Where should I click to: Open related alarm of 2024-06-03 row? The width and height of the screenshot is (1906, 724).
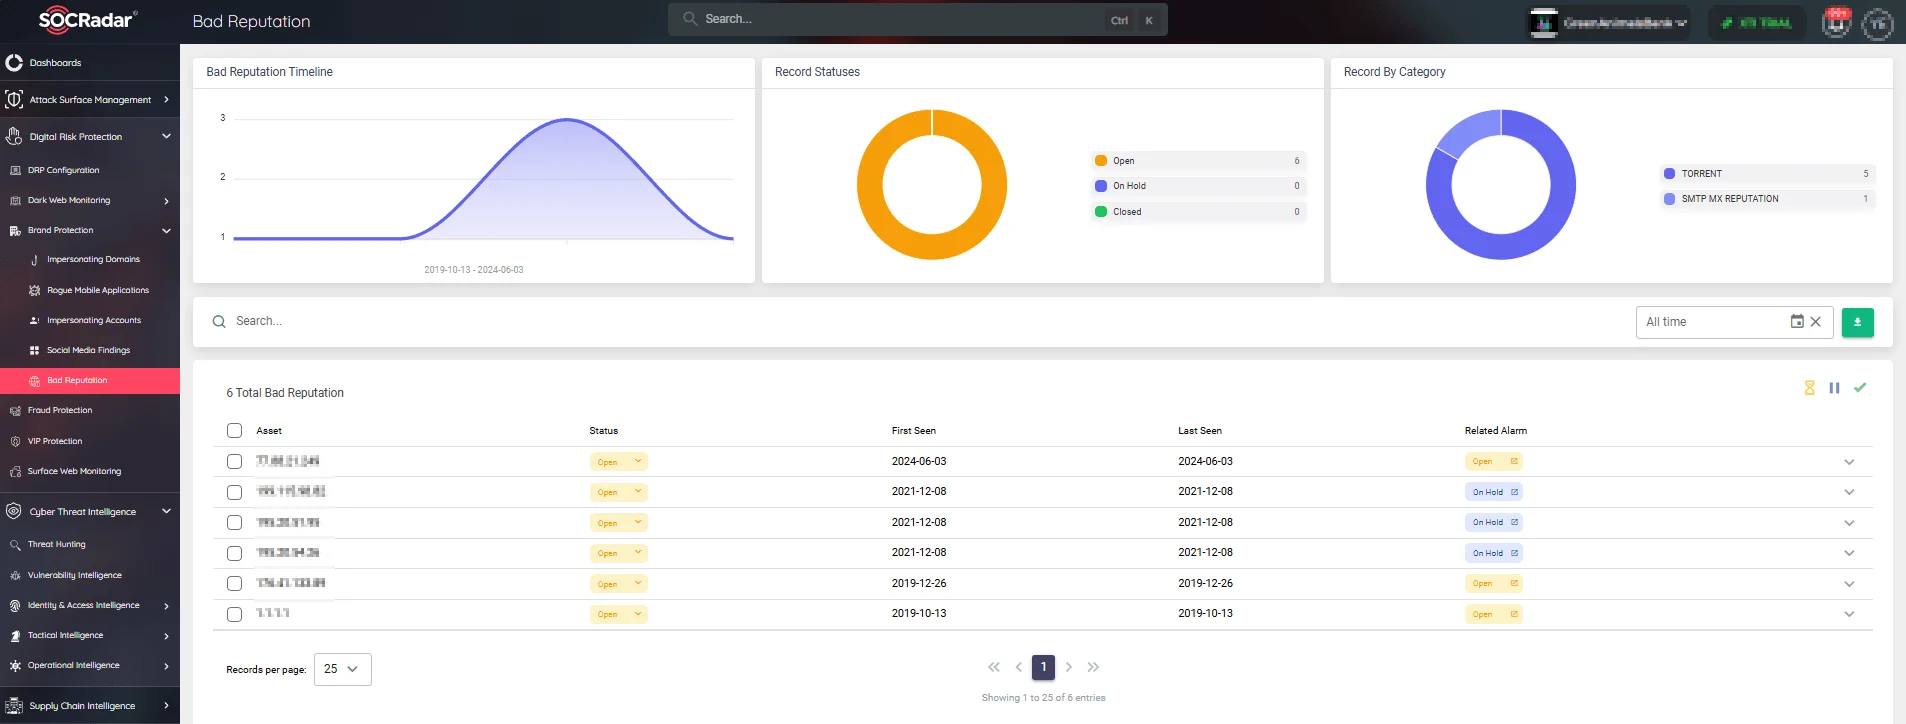point(1494,462)
